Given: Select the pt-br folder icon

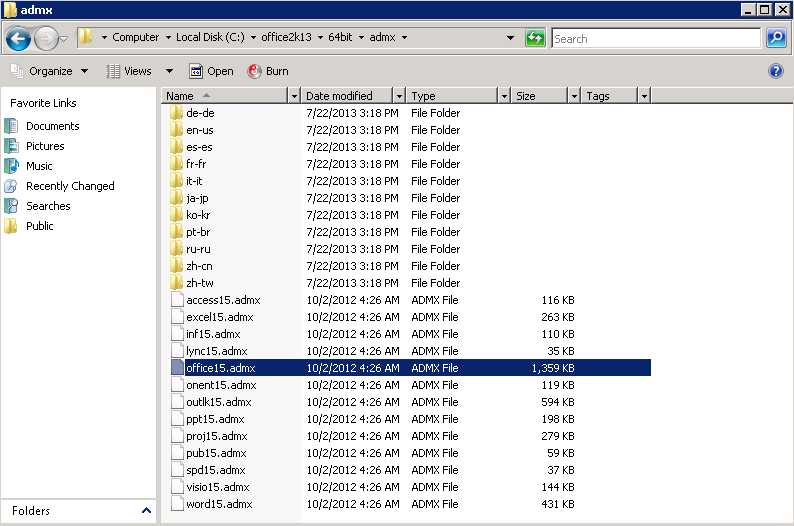Looking at the screenshot, I should point(177,232).
